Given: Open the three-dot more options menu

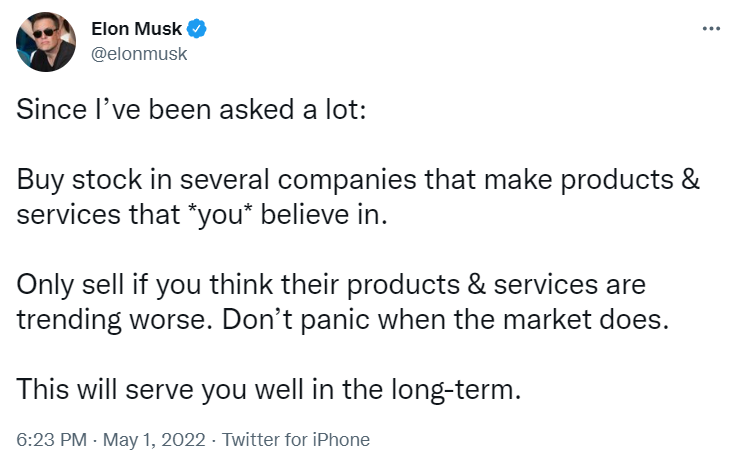Looking at the screenshot, I should pos(711,29).
